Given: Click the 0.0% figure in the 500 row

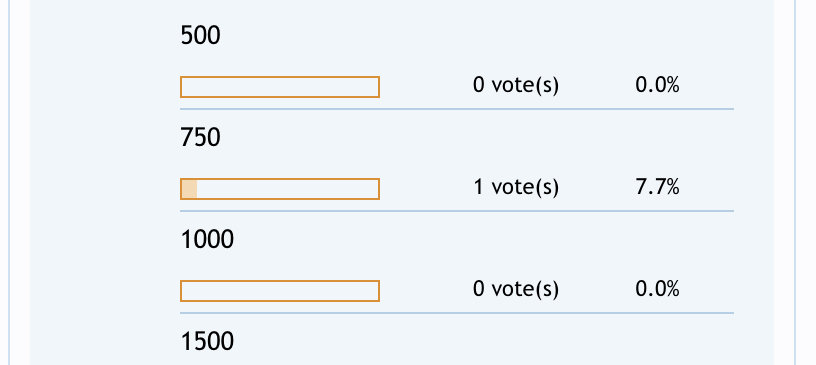Looking at the screenshot, I should pyautogui.click(x=657, y=84).
